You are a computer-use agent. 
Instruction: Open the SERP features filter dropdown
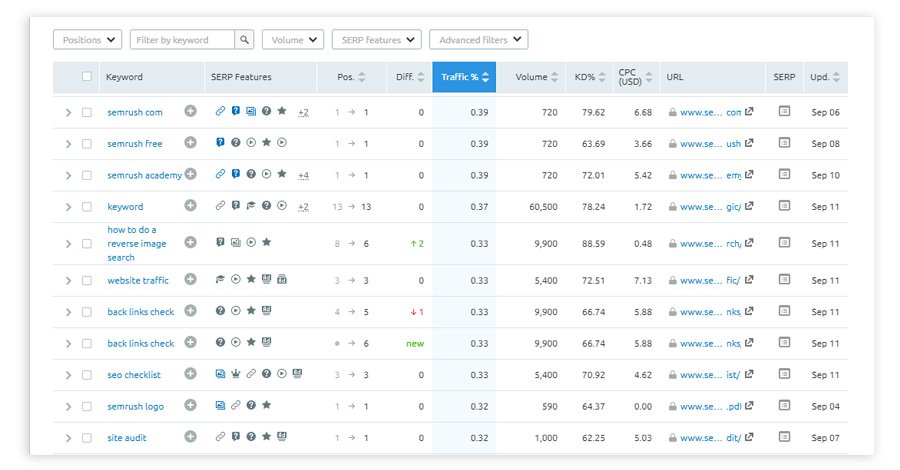click(x=377, y=40)
